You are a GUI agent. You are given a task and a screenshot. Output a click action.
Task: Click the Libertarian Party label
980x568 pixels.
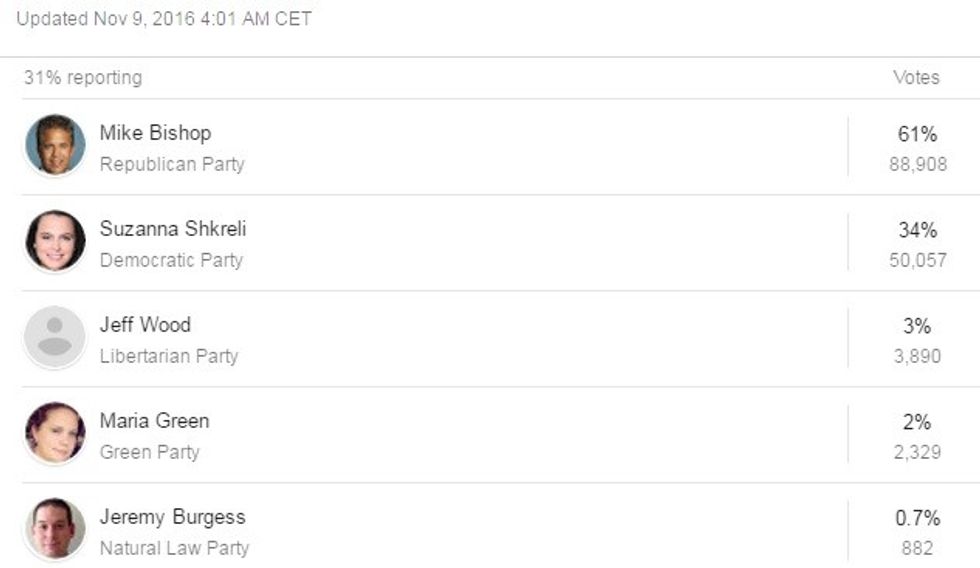pos(169,356)
